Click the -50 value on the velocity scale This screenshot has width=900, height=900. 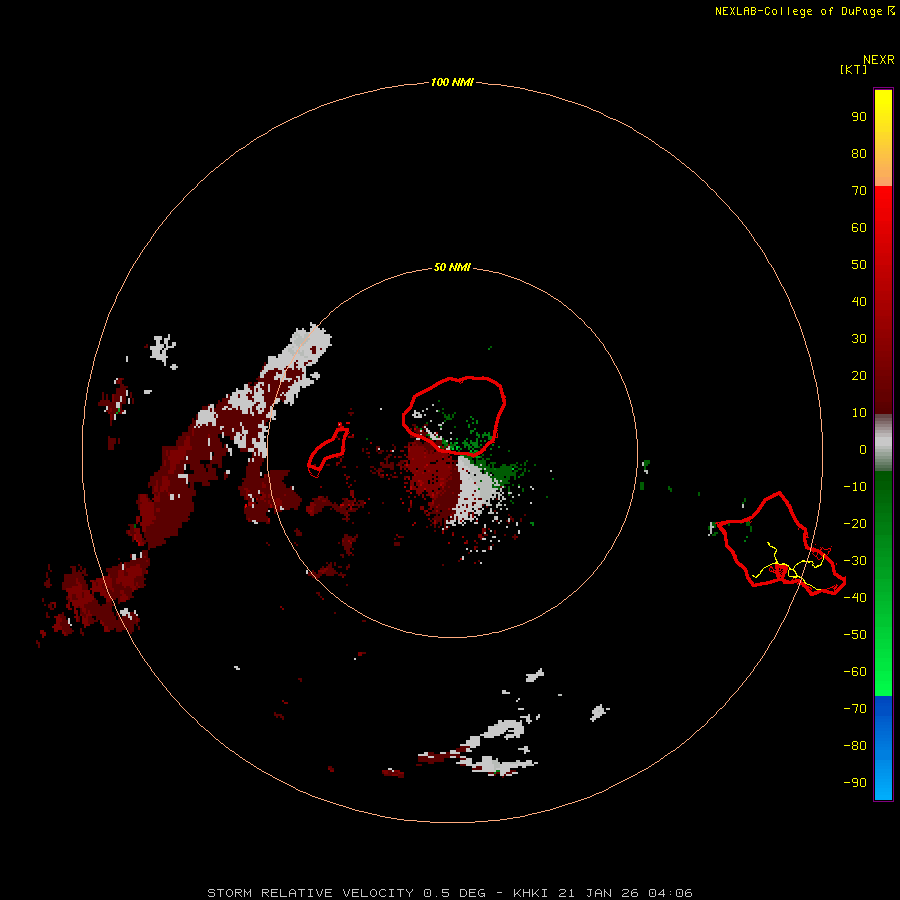point(855,635)
